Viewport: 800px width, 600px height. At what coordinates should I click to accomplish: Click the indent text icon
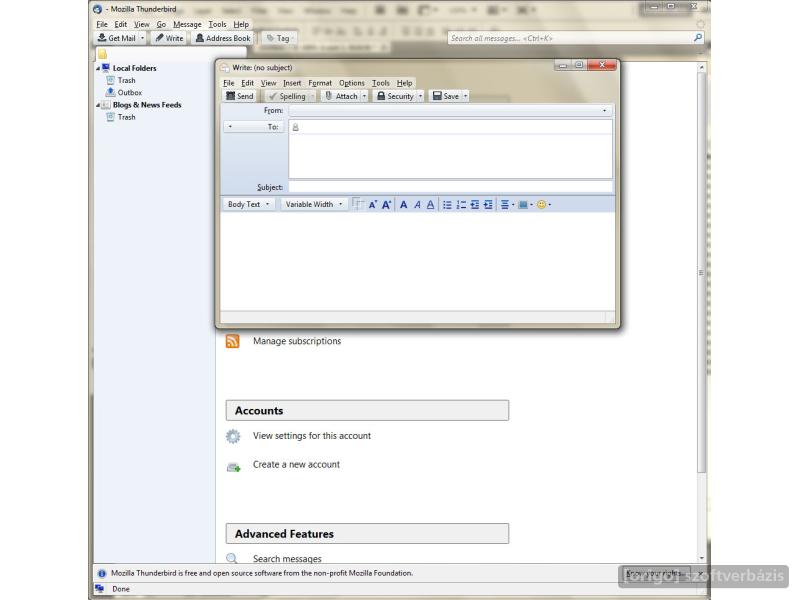[x=488, y=205]
